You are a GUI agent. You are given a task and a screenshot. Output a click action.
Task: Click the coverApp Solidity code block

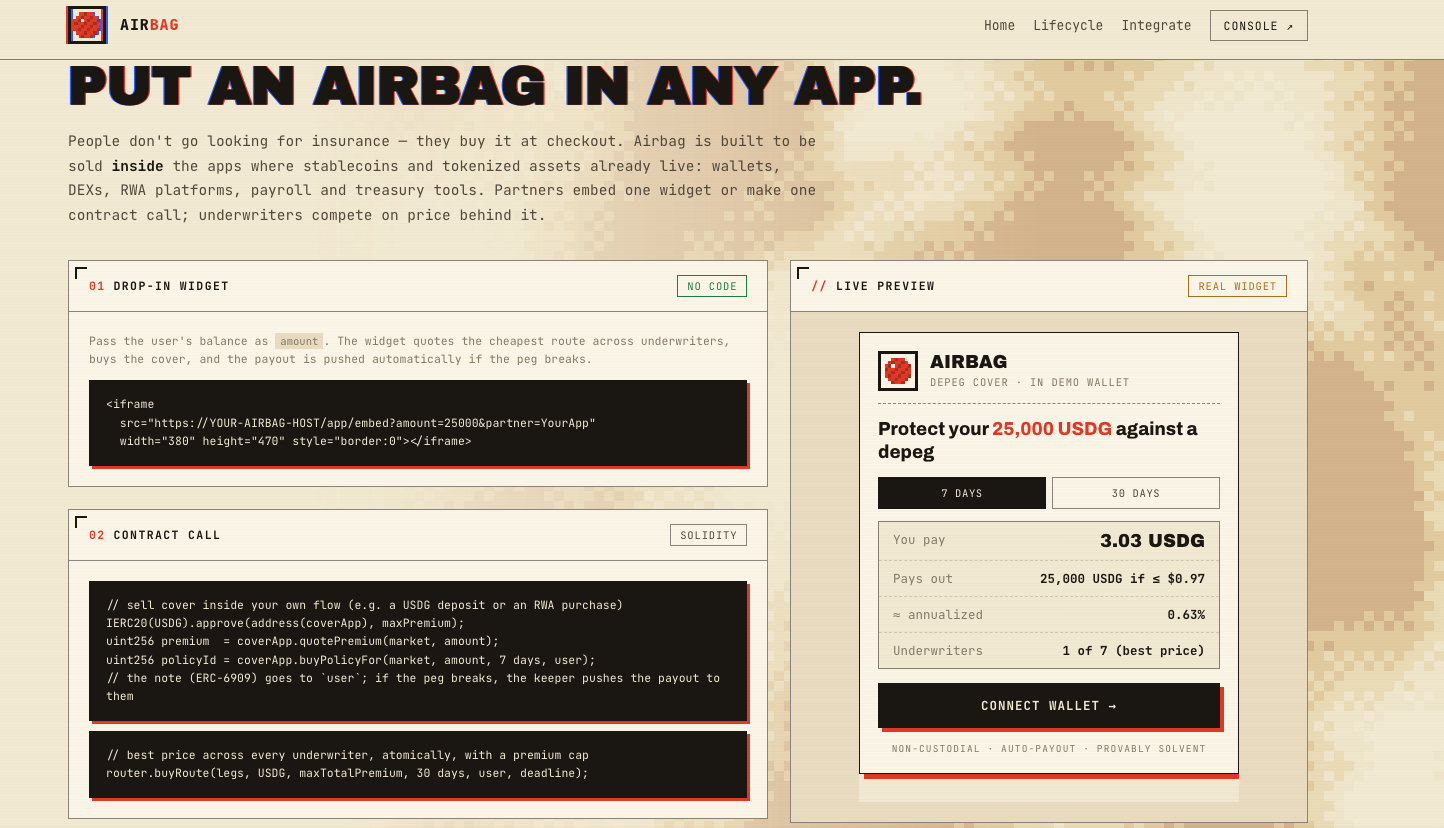(x=418, y=651)
